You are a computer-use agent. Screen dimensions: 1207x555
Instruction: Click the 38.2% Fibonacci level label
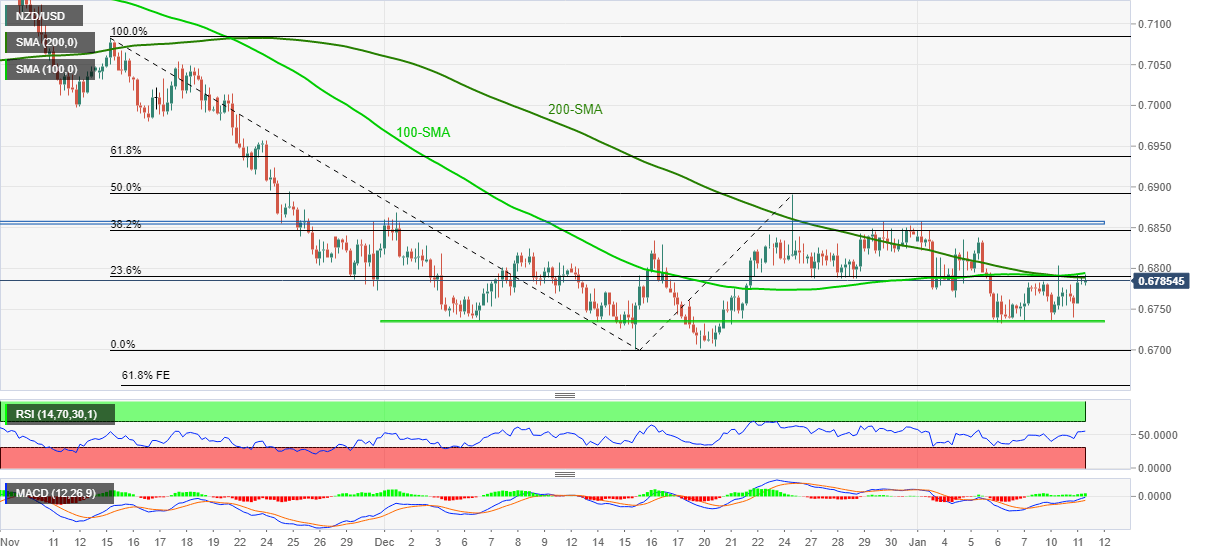click(x=125, y=225)
